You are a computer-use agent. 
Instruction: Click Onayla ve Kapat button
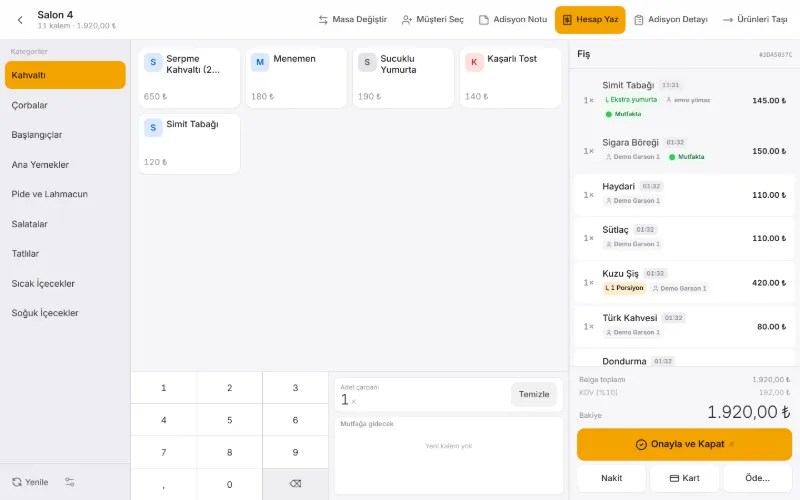pos(684,444)
